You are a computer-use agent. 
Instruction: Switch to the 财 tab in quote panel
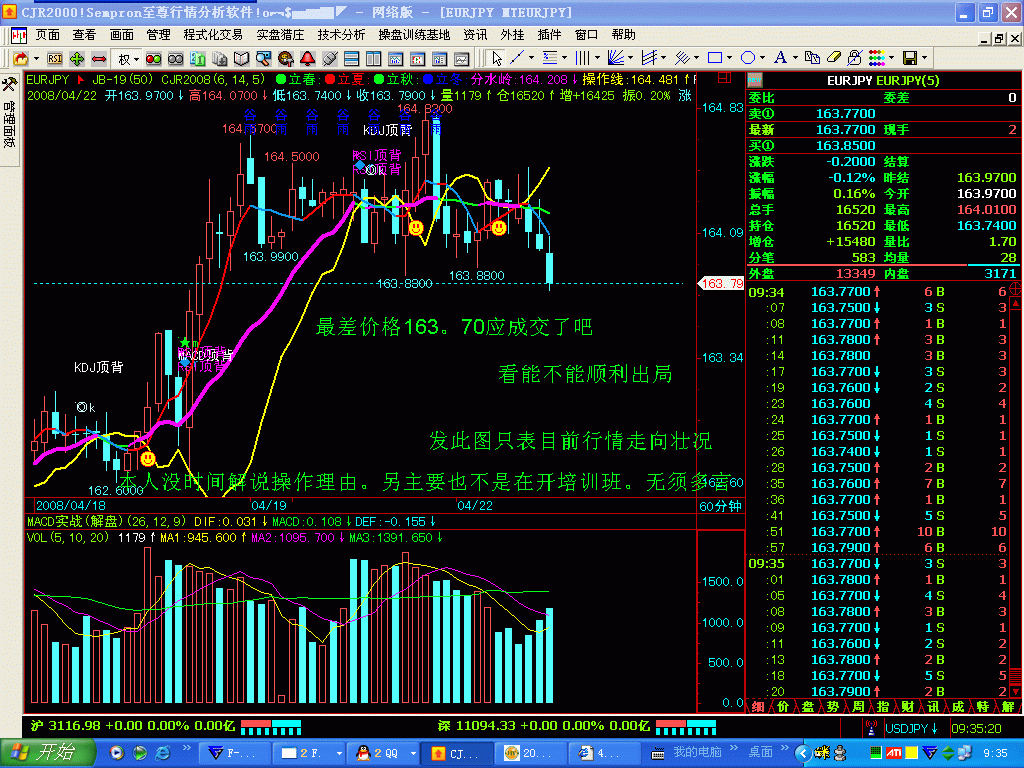[x=908, y=707]
